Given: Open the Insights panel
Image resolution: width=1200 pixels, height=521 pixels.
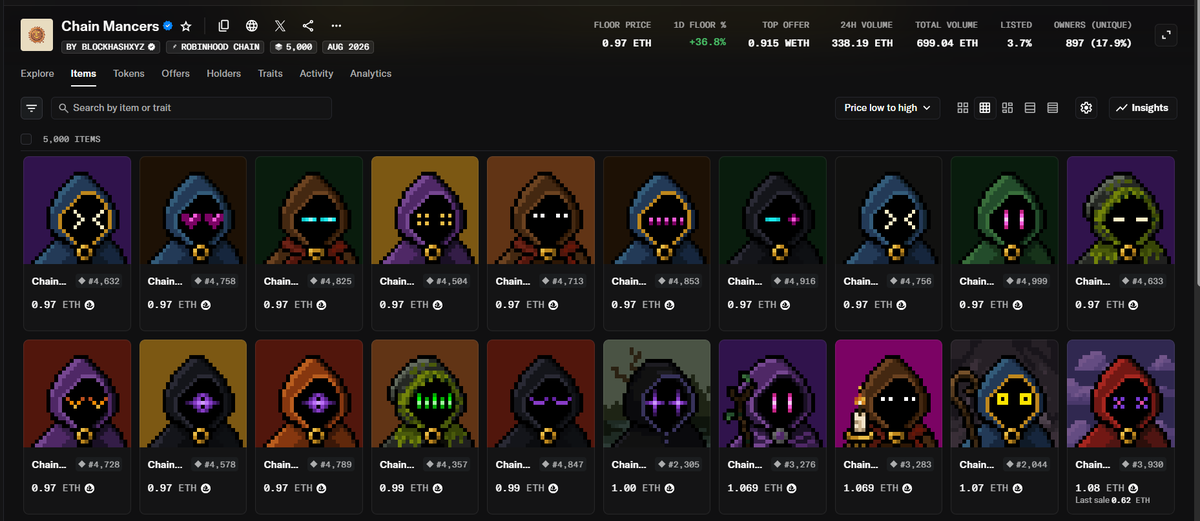Looking at the screenshot, I should pyautogui.click(x=1142, y=108).
